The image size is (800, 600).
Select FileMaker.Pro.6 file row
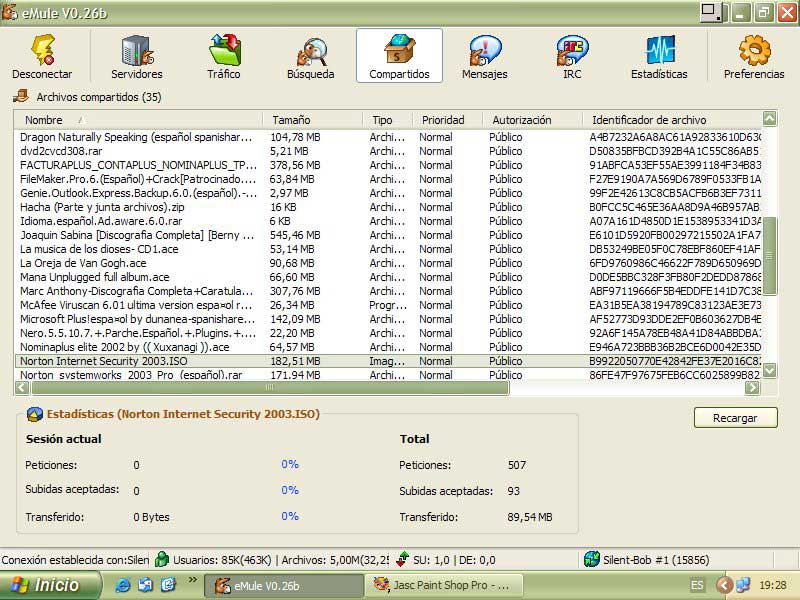[x=388, y=179]
